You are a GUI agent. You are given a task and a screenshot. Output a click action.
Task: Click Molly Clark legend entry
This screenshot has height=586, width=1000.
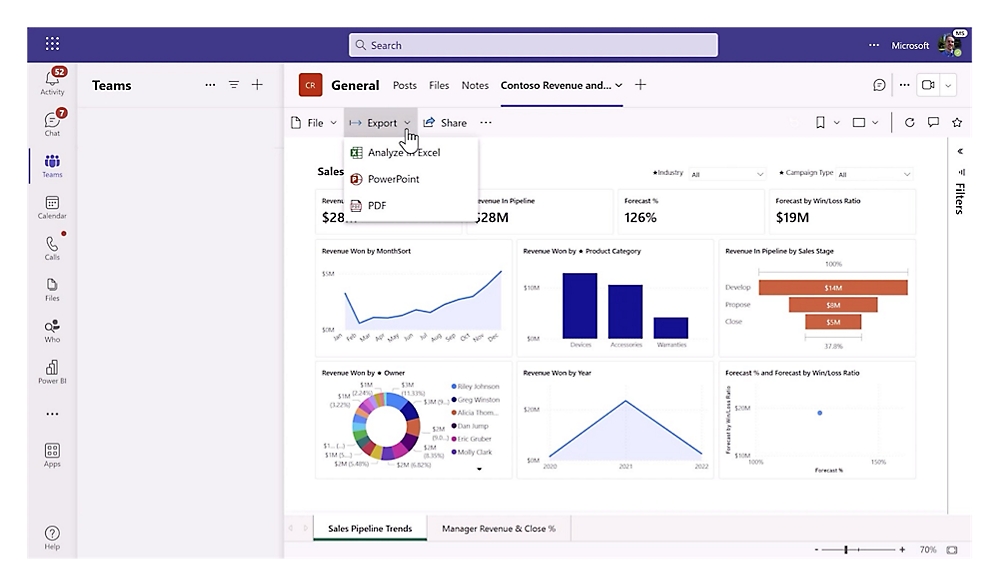pos(472,452)
